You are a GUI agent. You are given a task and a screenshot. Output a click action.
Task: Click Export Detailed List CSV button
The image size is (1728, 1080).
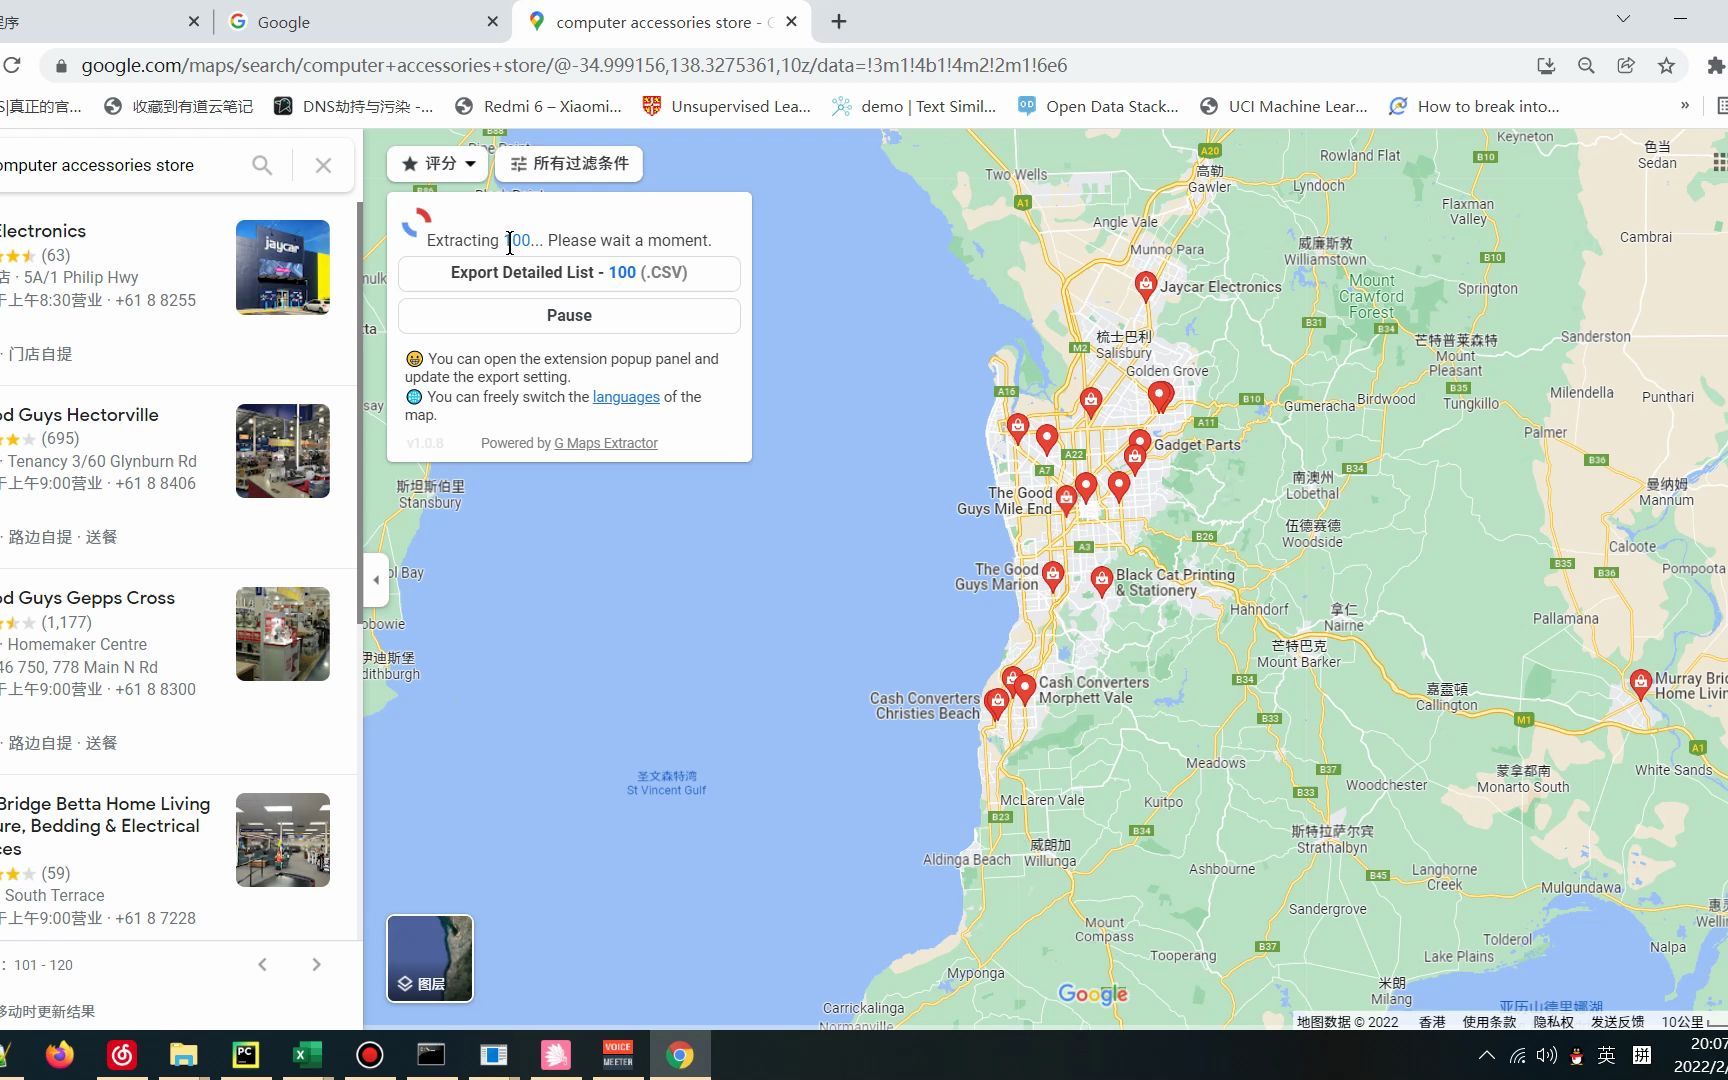point(569,272)
